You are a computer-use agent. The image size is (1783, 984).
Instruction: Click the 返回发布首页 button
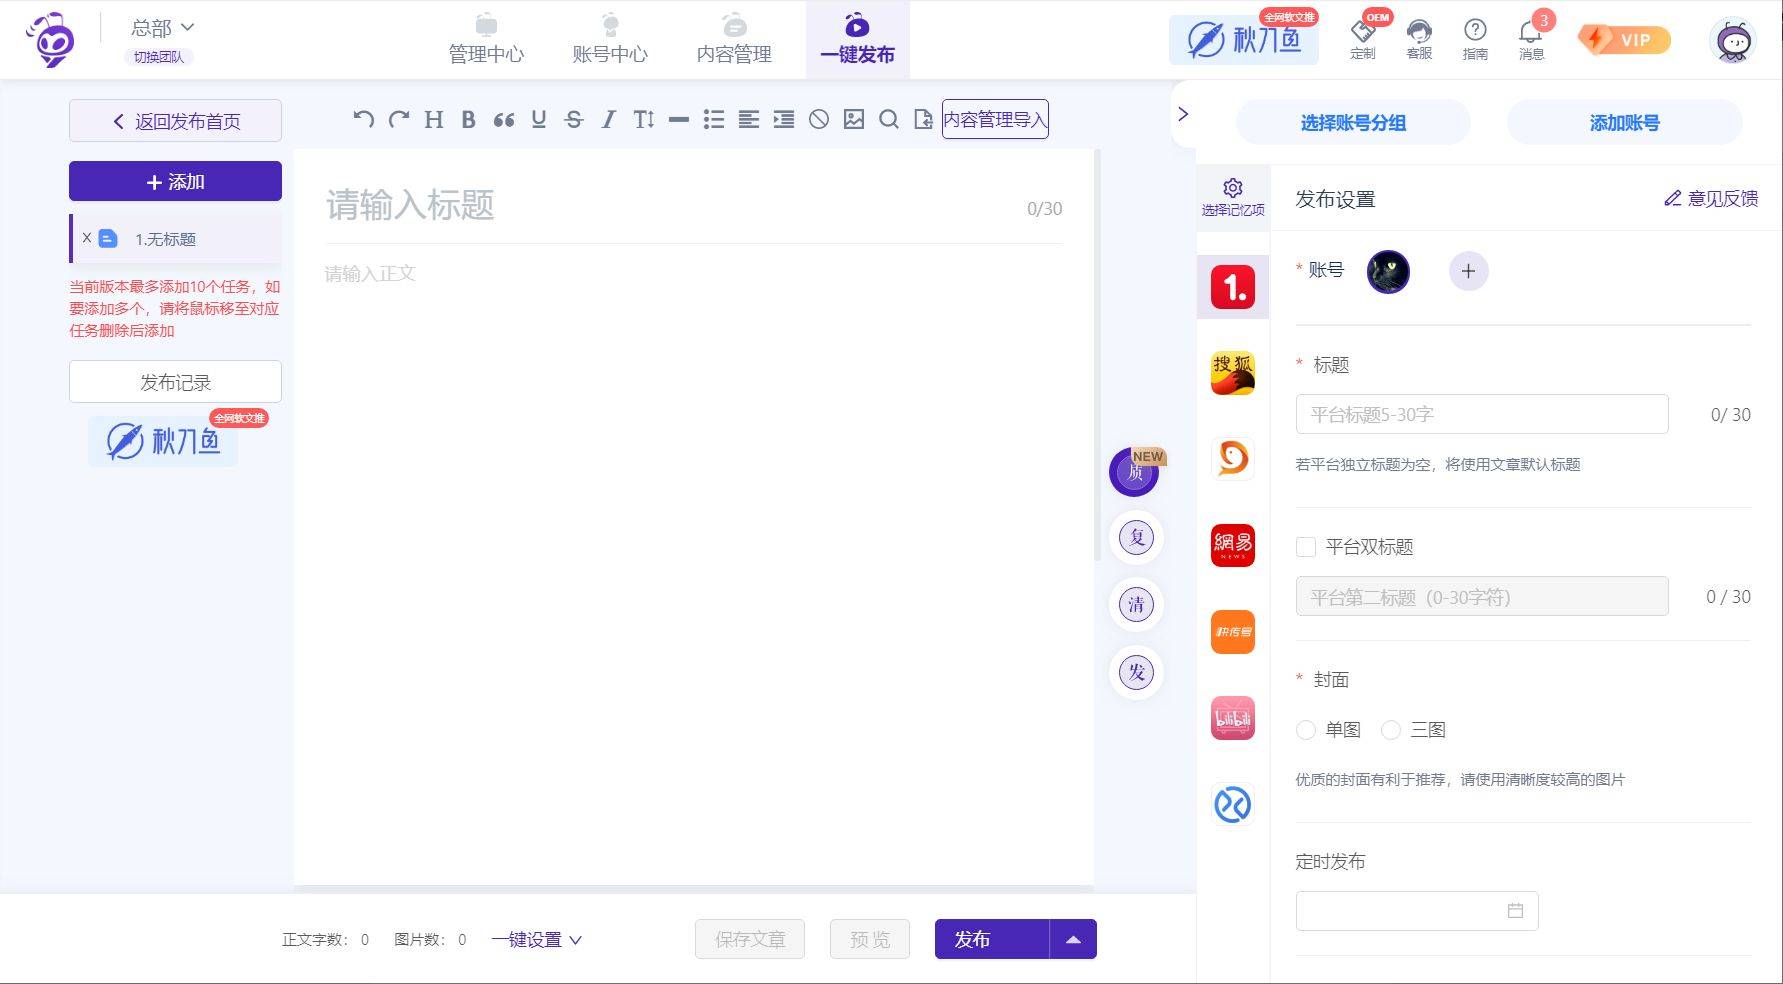tap(176, 122)
